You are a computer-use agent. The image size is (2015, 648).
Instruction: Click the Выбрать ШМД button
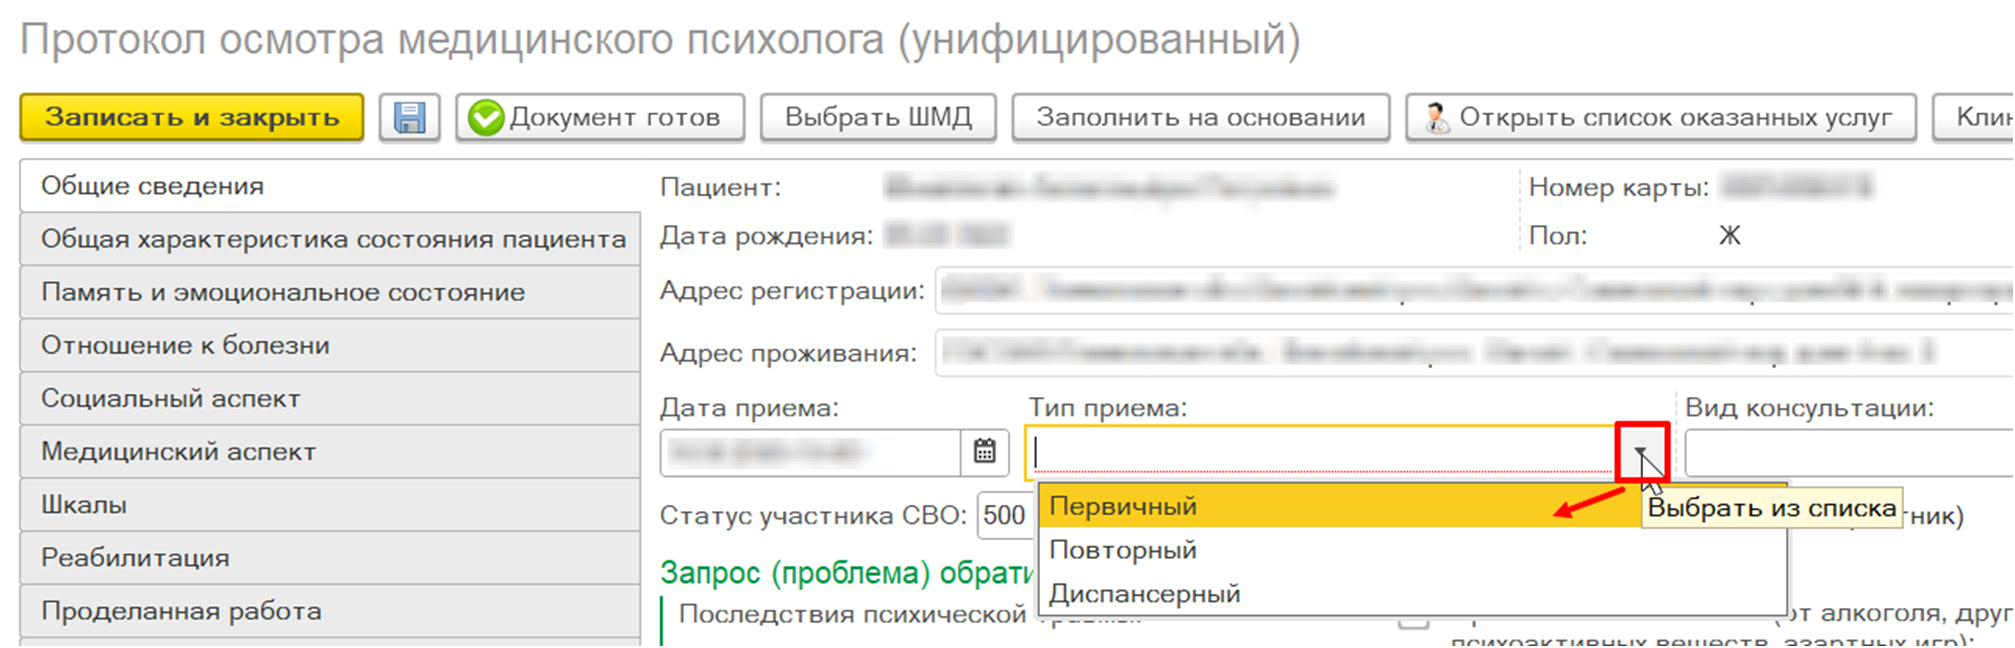[878, 118]
